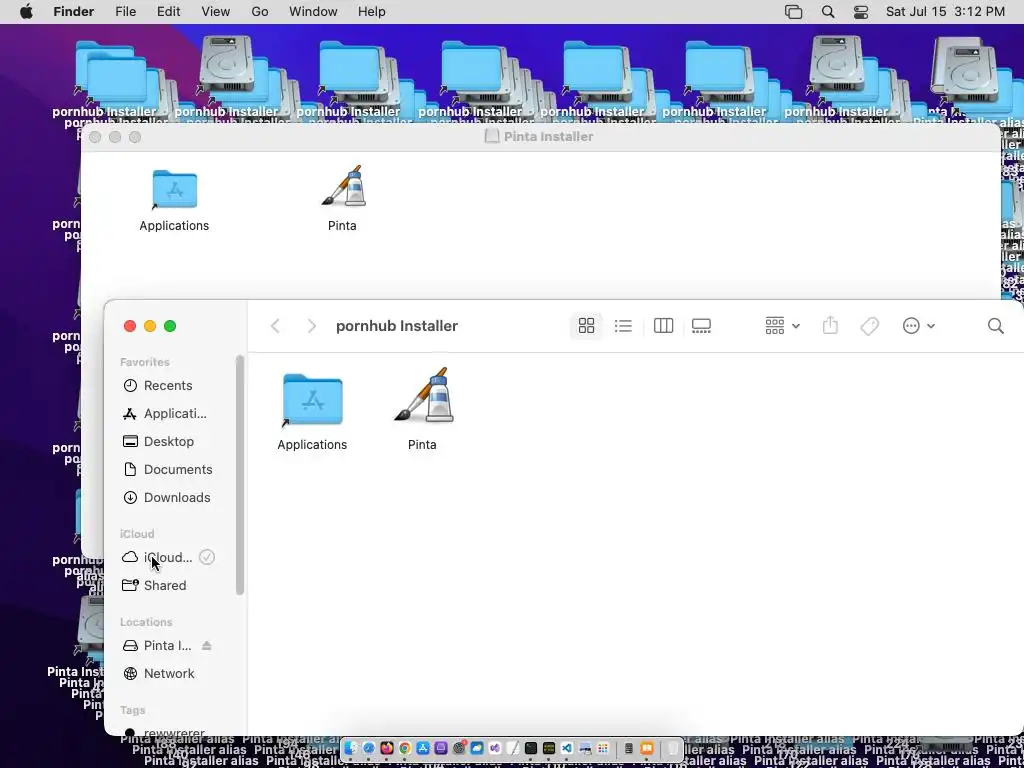This screenshot has height=768, width=1024.
Task: Switch front Finder window to icon view
Action: (586, 326)
